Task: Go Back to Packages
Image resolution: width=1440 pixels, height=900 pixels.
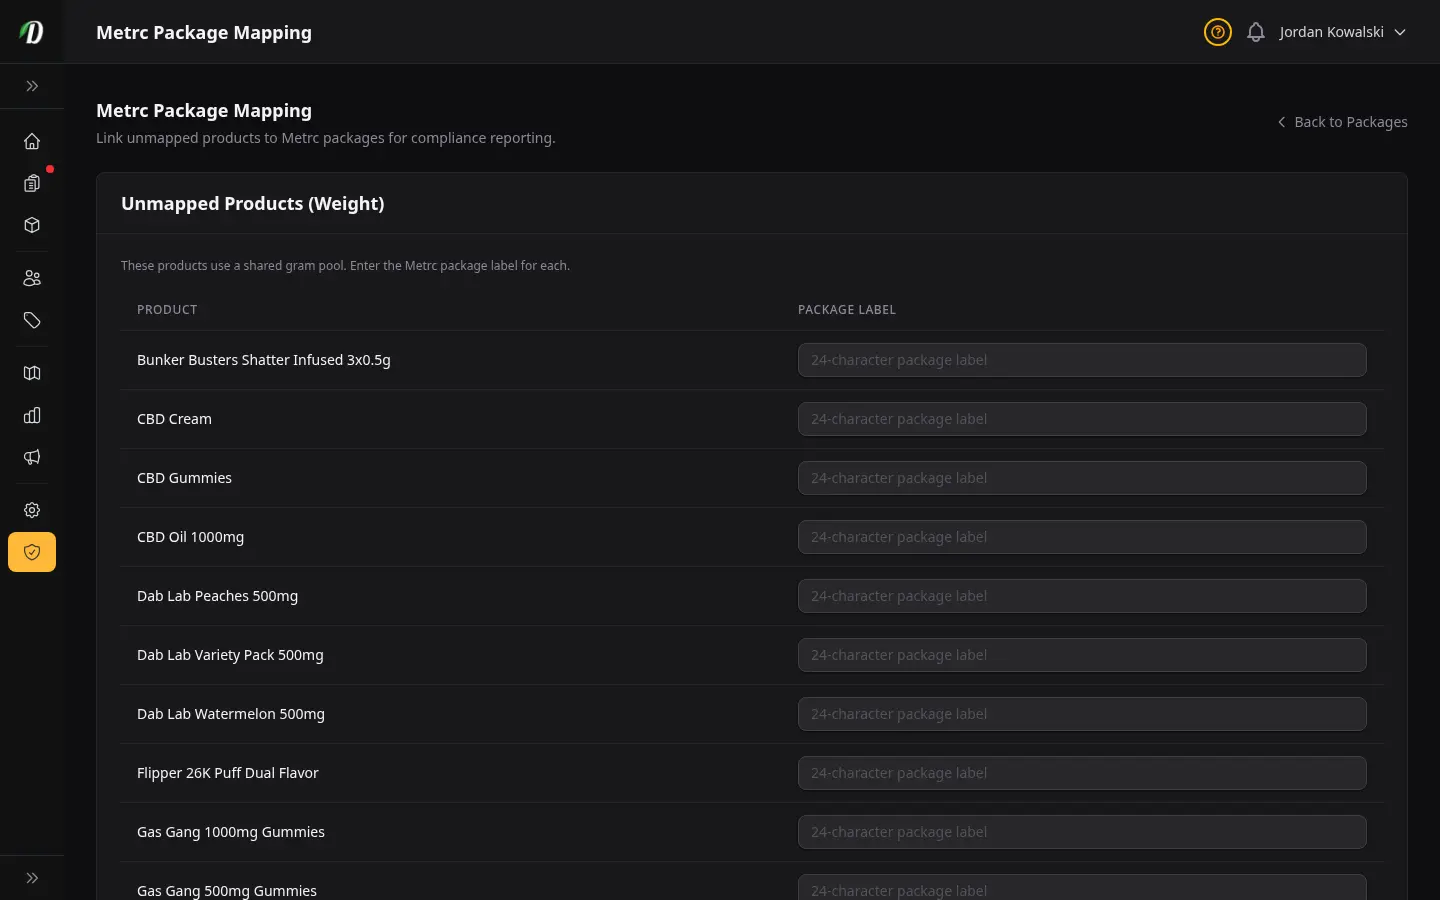Action: [x=1342, y=122]
